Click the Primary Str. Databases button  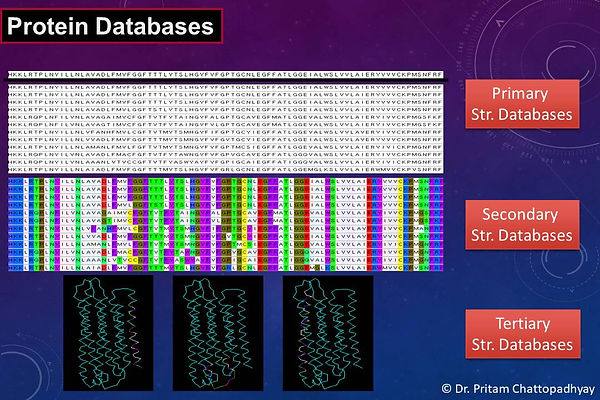522,104
